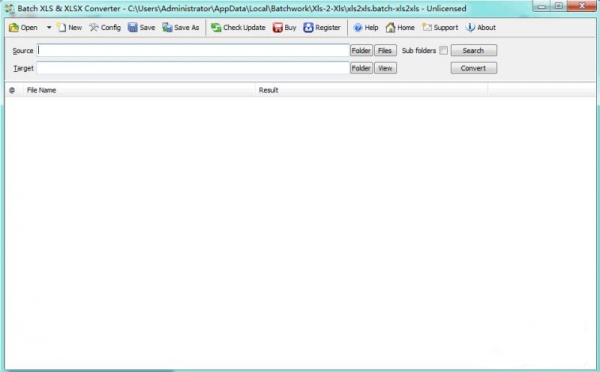Screen dimensions: 600x372
Task: Click the Save toolbar icon
Action: coord(142,28)
